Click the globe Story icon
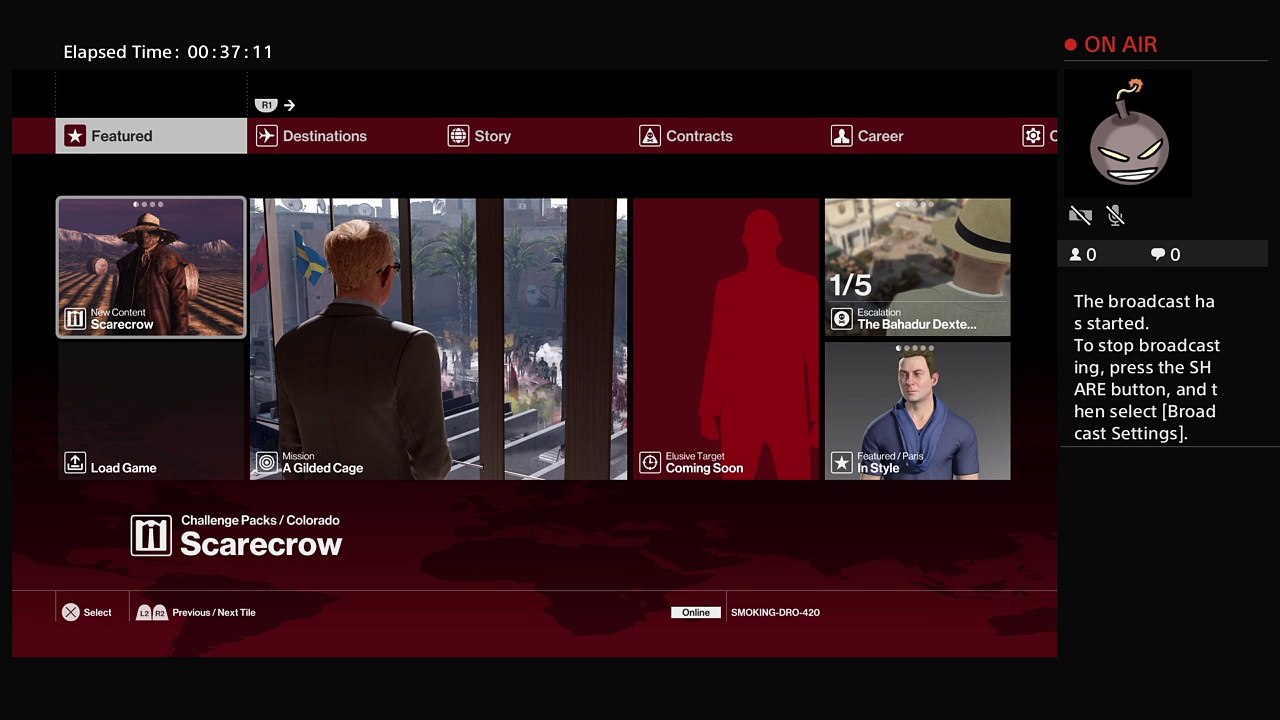Viewport: 1280px width, 720px height. (x=458, y=136)
